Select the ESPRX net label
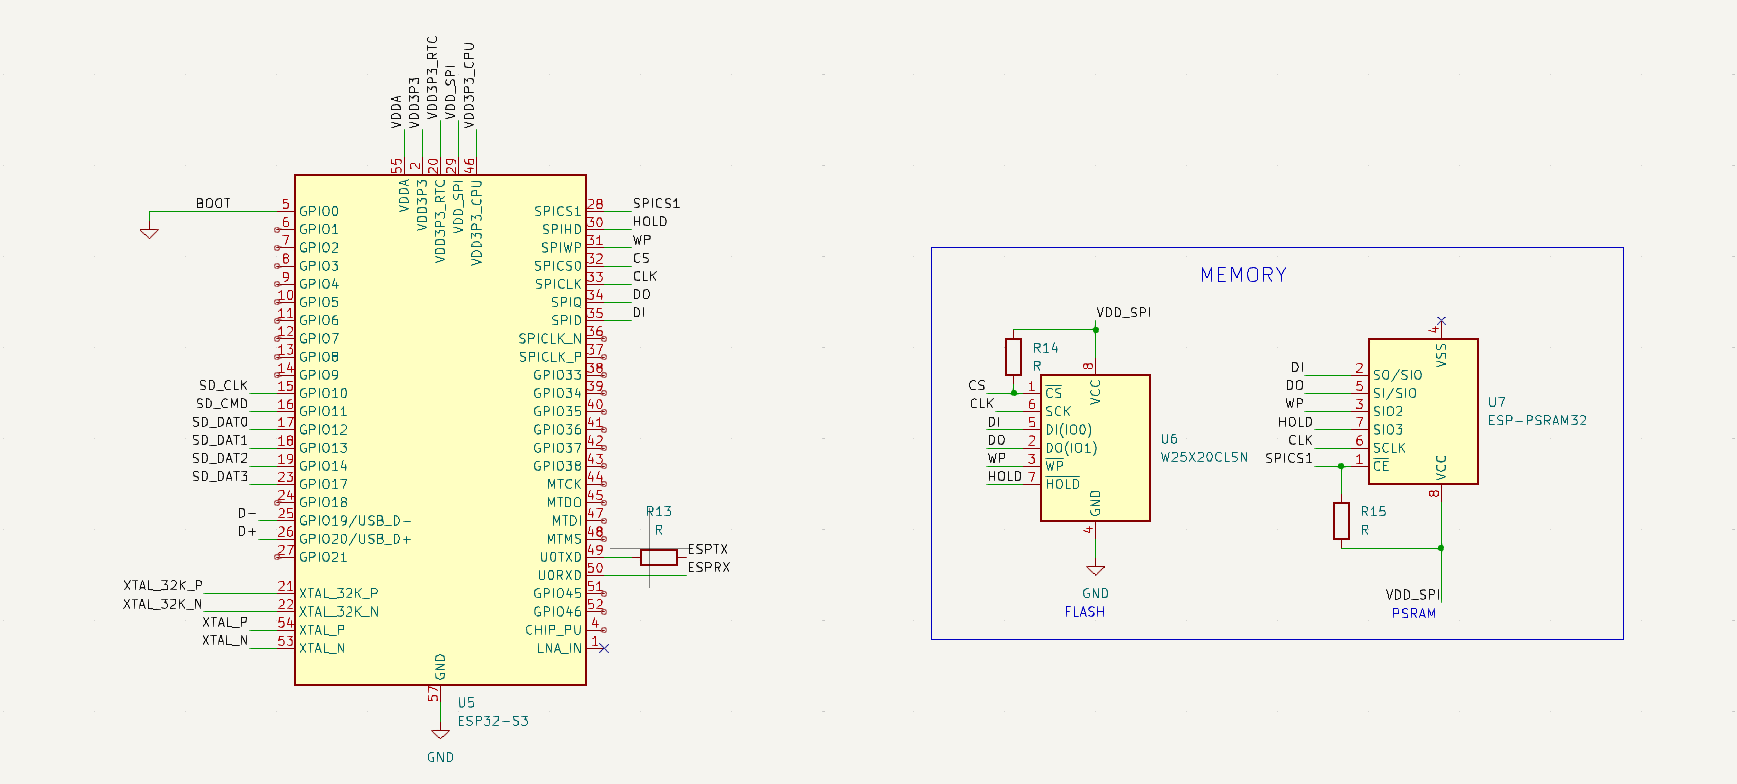The image size is (1737, 784). [x=709, y=567]
